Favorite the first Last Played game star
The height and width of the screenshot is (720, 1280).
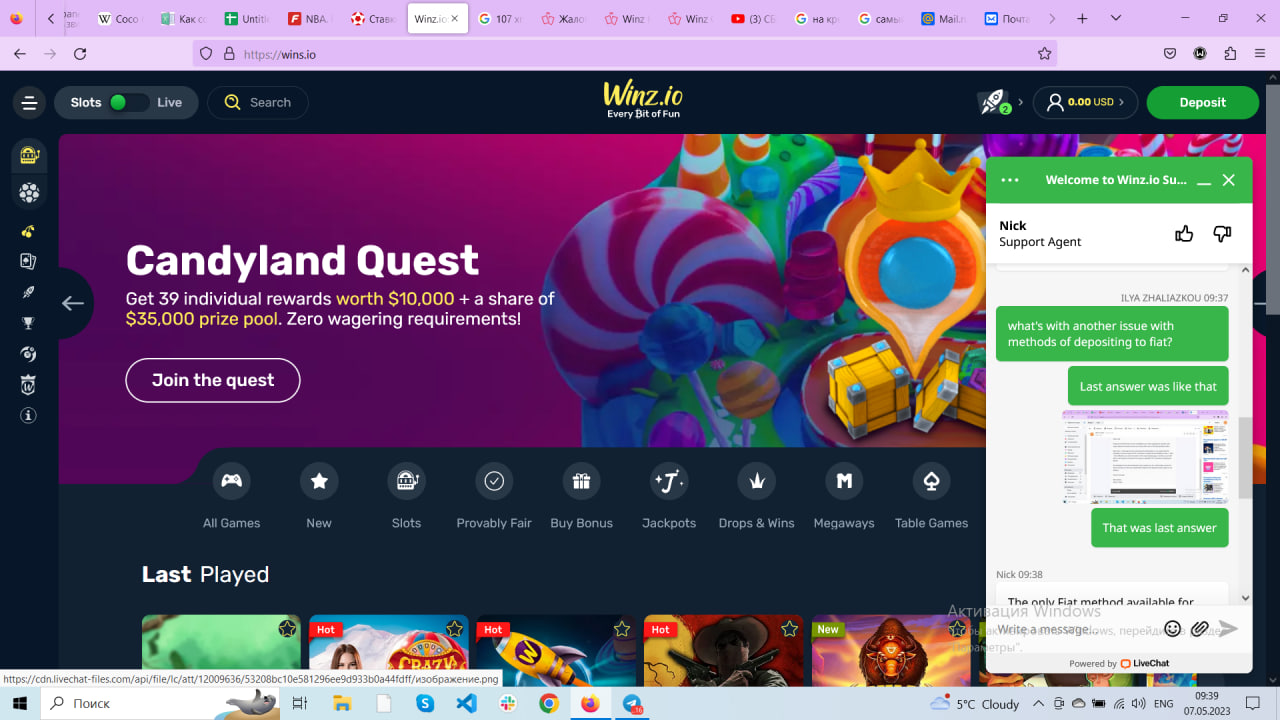click(287, 629)
